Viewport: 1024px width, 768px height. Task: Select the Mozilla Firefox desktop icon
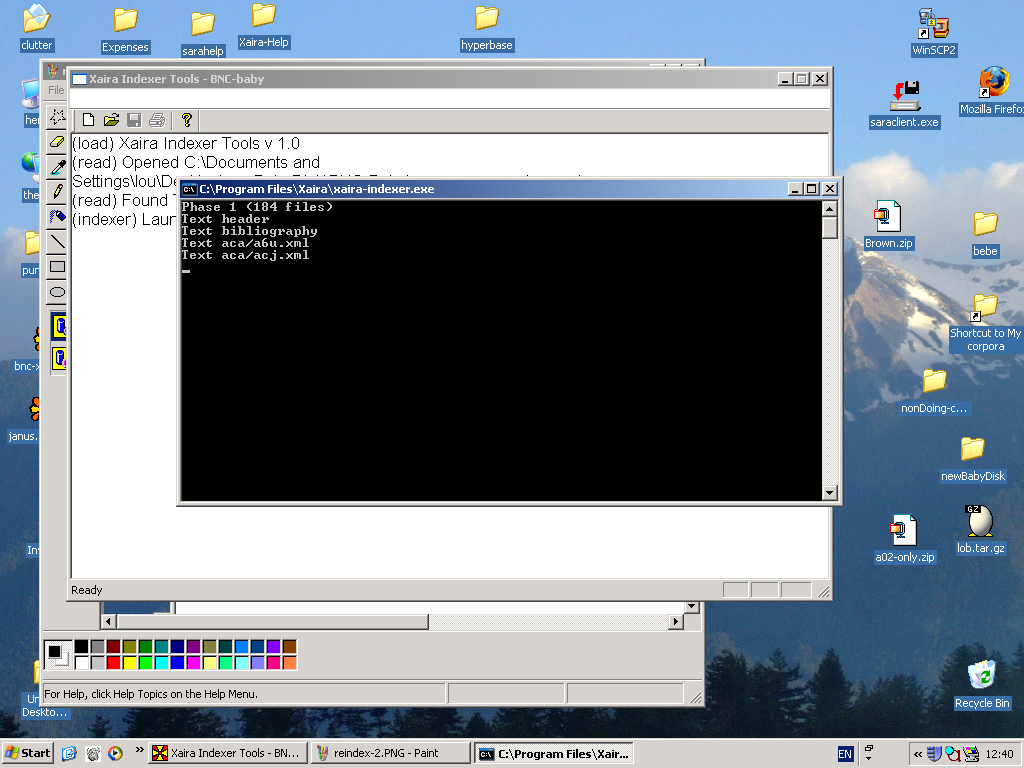coord(993,91)
